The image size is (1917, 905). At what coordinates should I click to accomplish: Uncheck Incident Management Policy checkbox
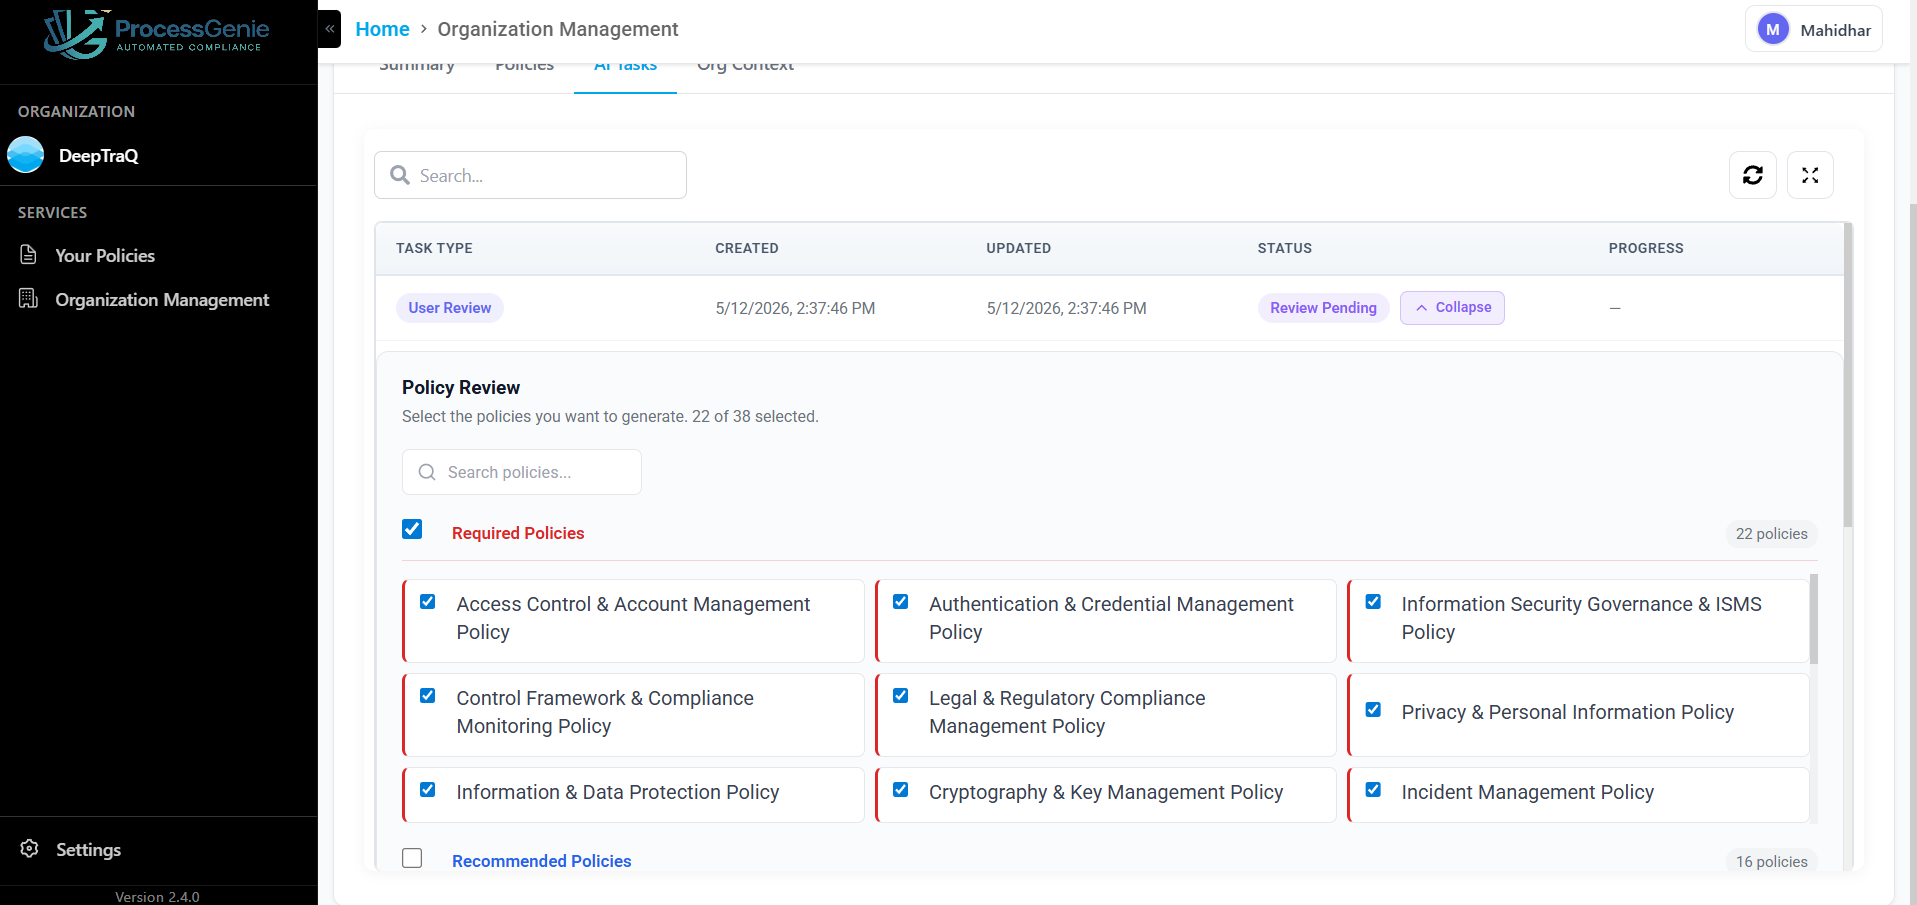[1373, 790]
